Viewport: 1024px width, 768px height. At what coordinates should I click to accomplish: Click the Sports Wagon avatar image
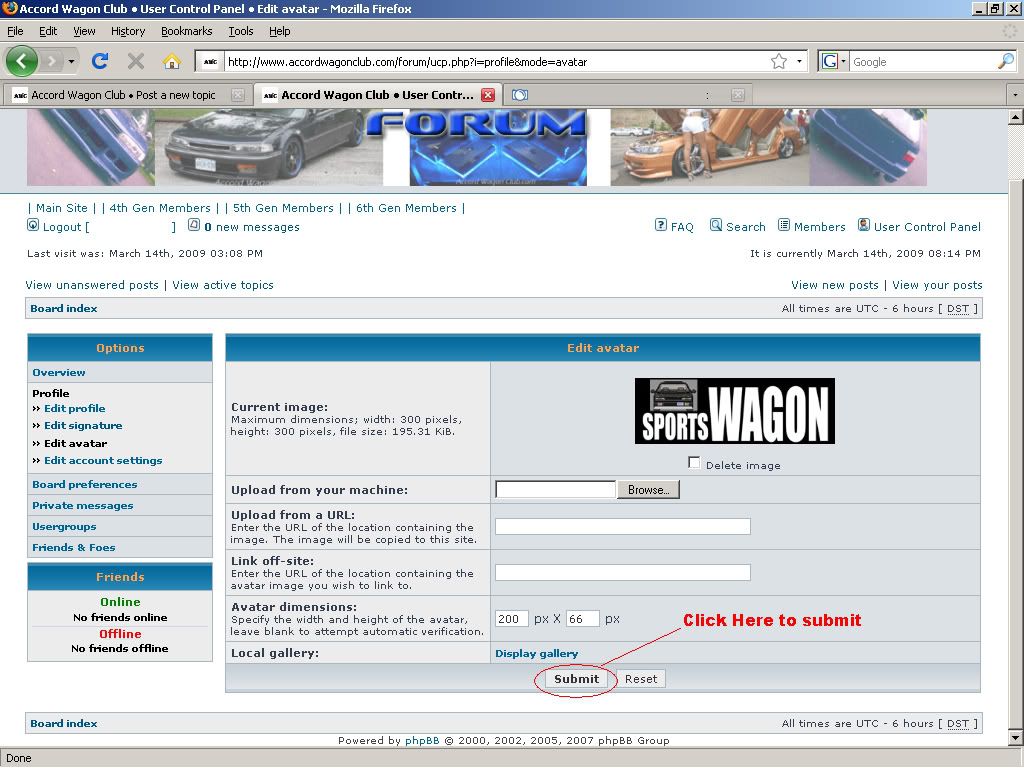(735, 411)
